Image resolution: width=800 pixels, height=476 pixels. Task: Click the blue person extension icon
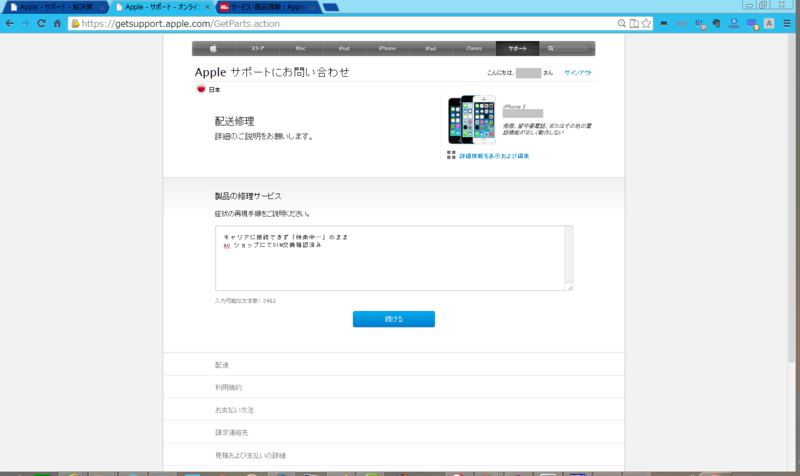(x=734, y=23)
